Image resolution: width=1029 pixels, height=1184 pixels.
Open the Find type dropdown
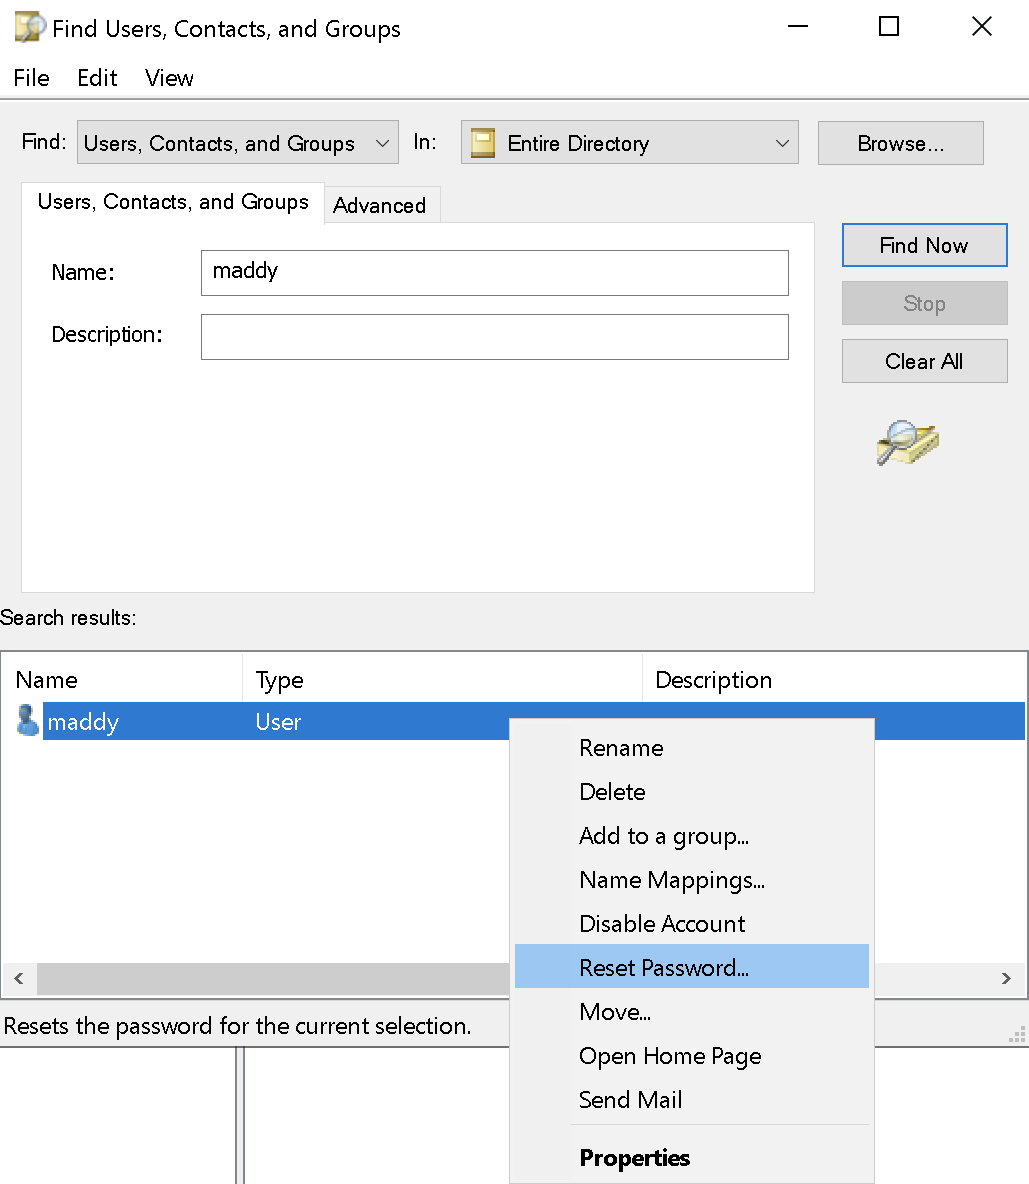click(x=237, y=143)
